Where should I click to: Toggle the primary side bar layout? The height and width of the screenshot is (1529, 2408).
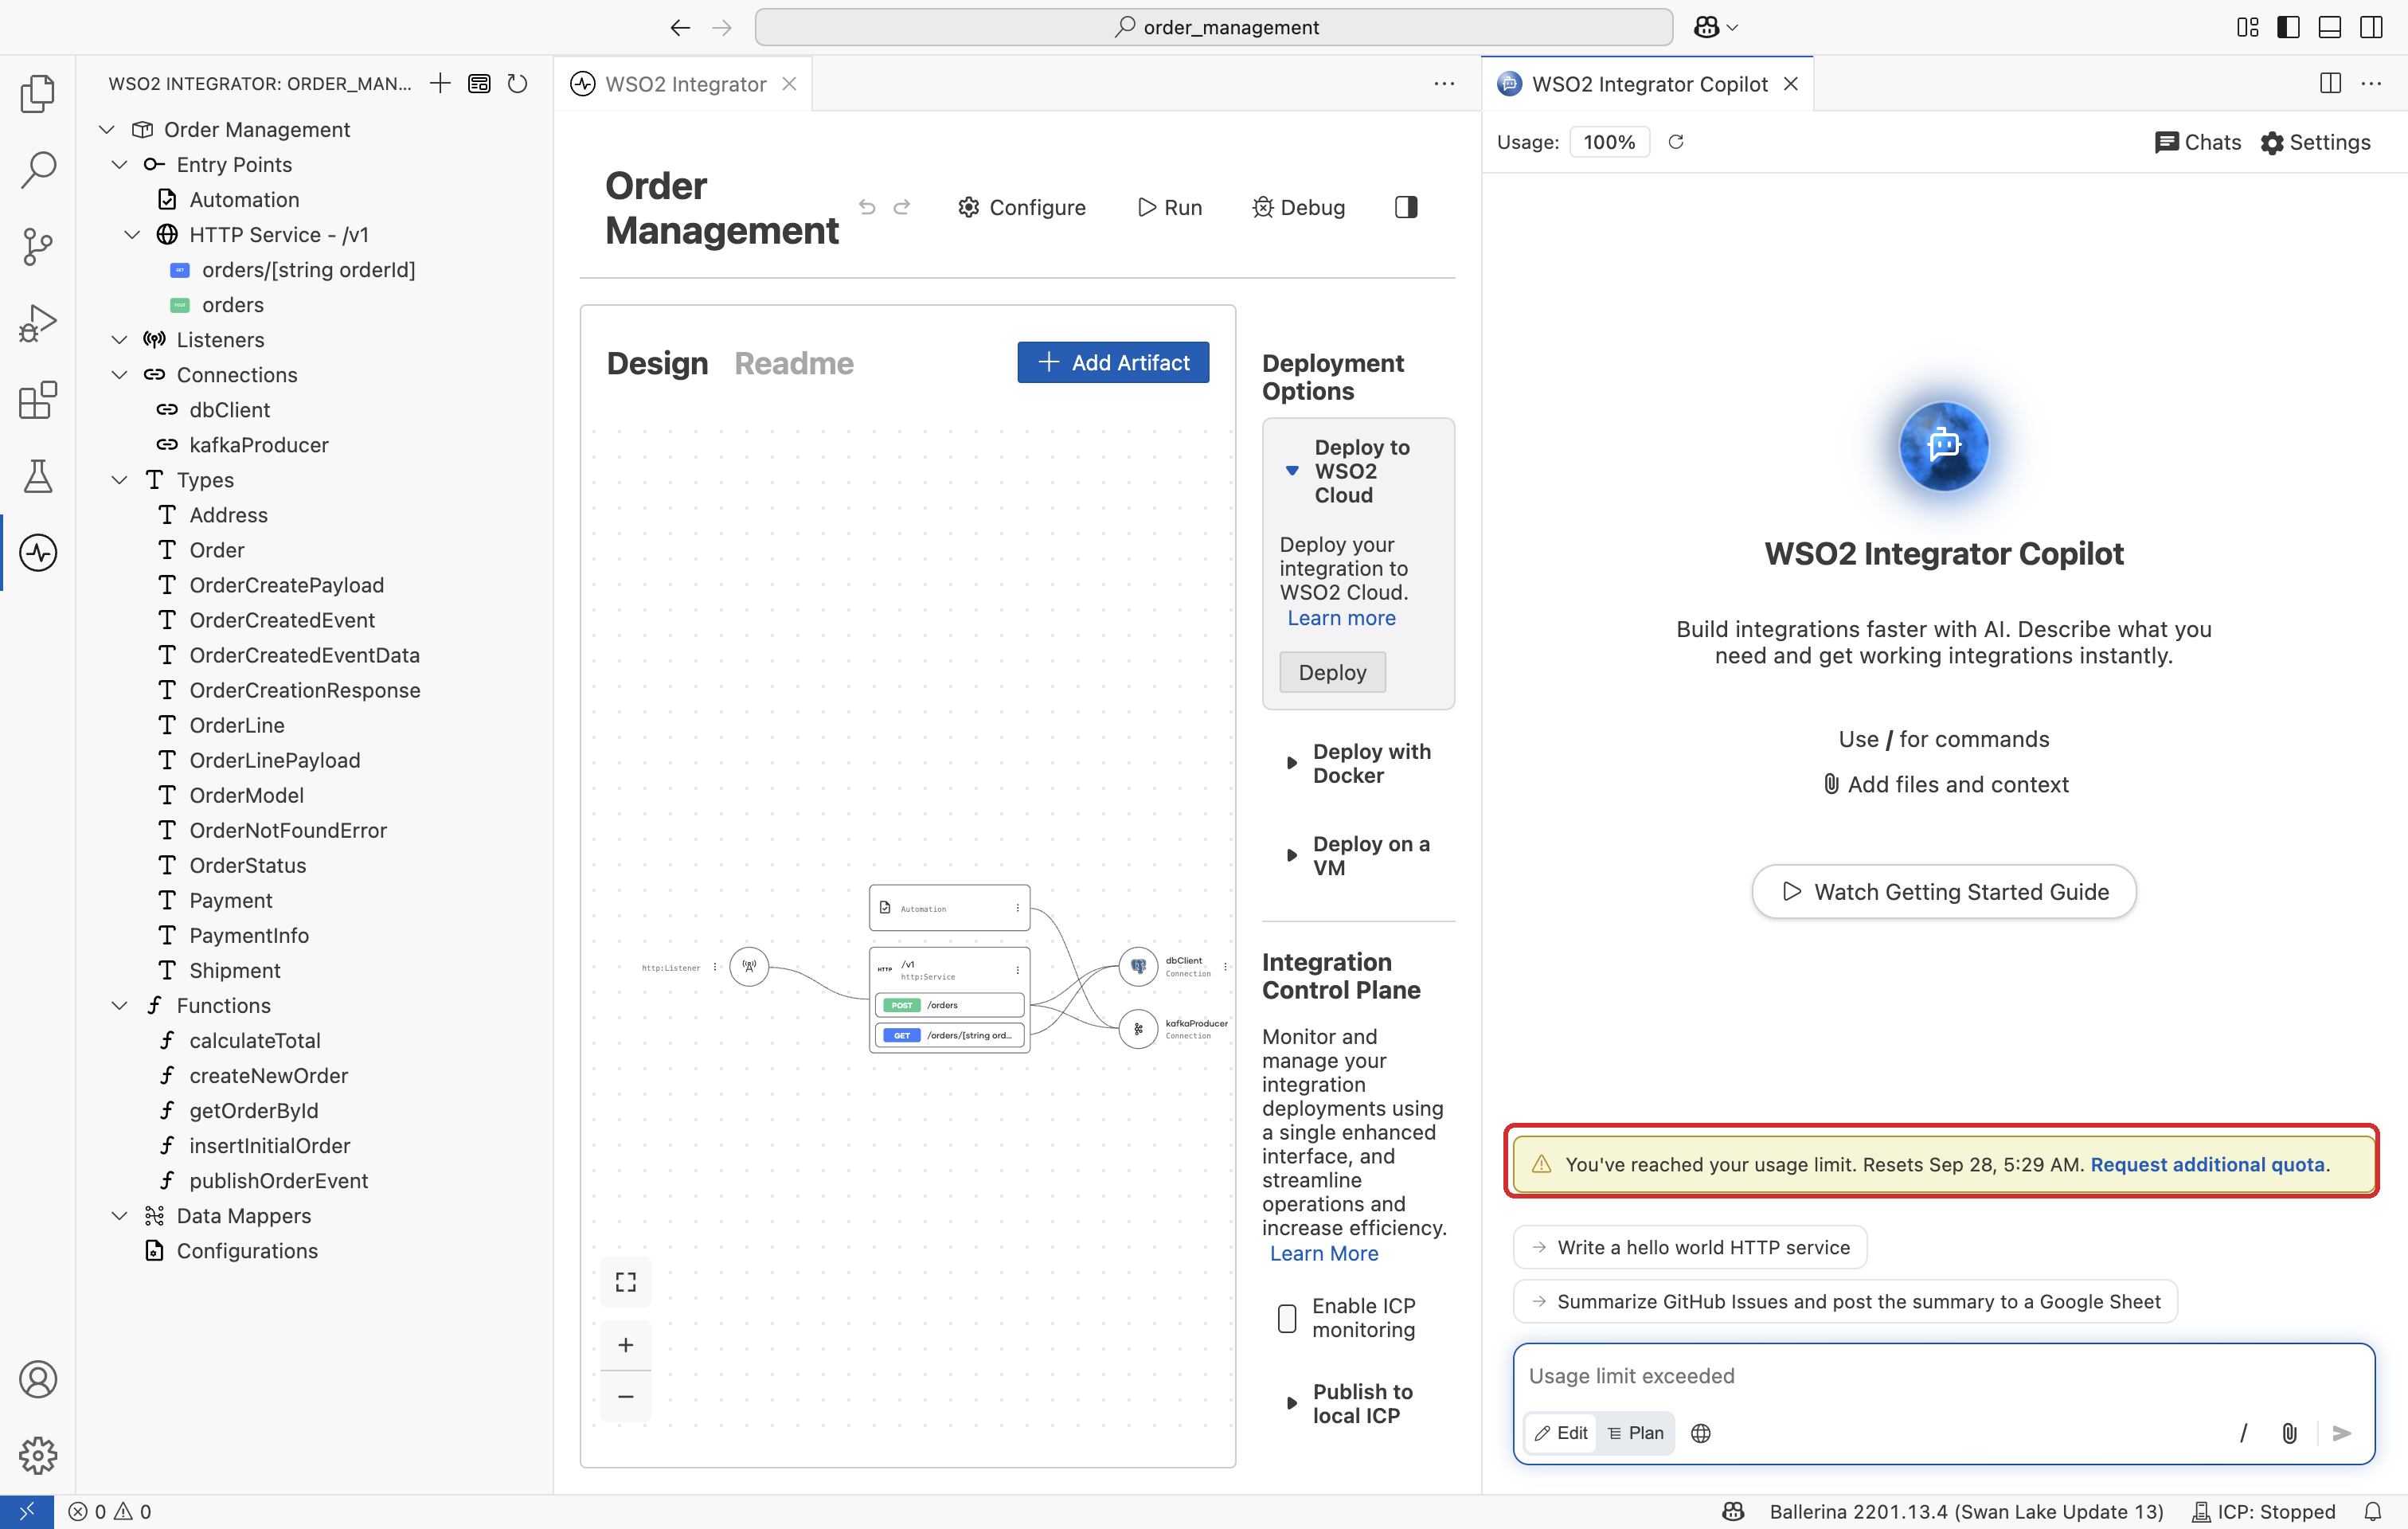2288,27
